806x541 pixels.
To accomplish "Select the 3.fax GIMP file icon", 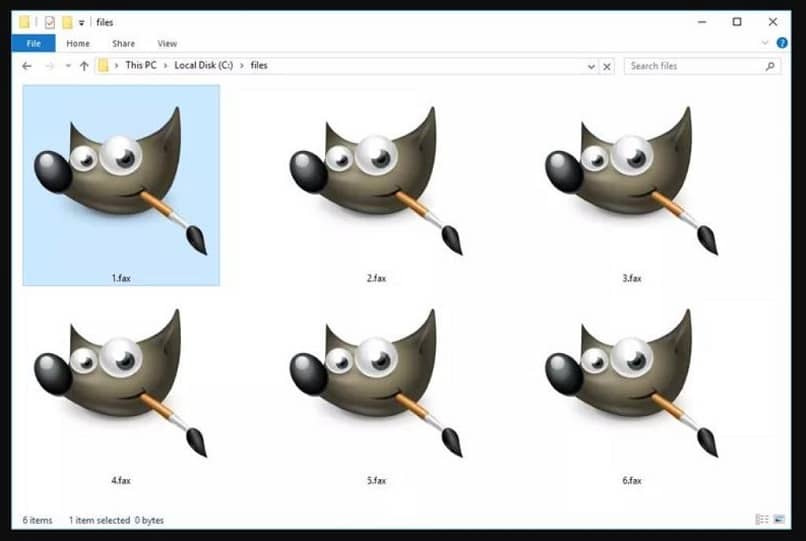I will click(x=632, y=180).
